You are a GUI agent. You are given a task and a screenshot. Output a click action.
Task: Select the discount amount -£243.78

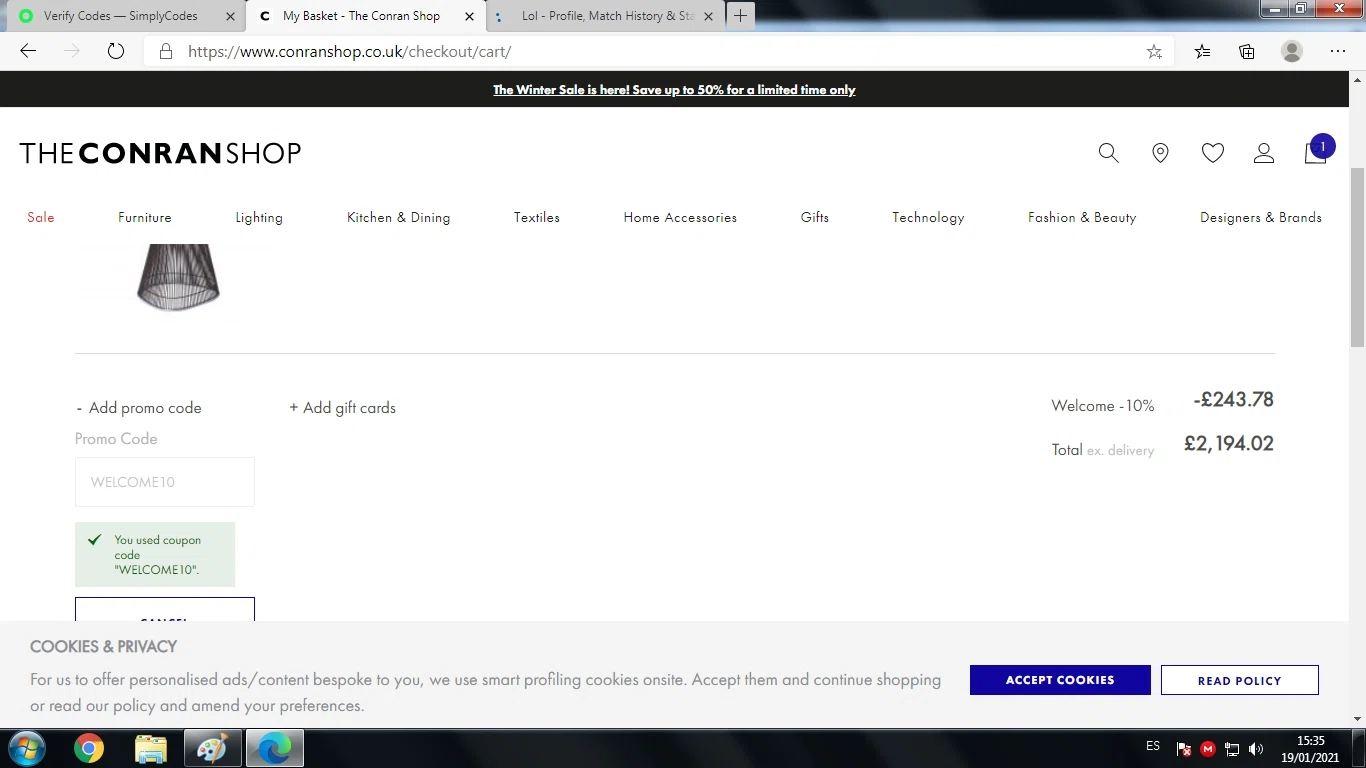pos(1233,400)
